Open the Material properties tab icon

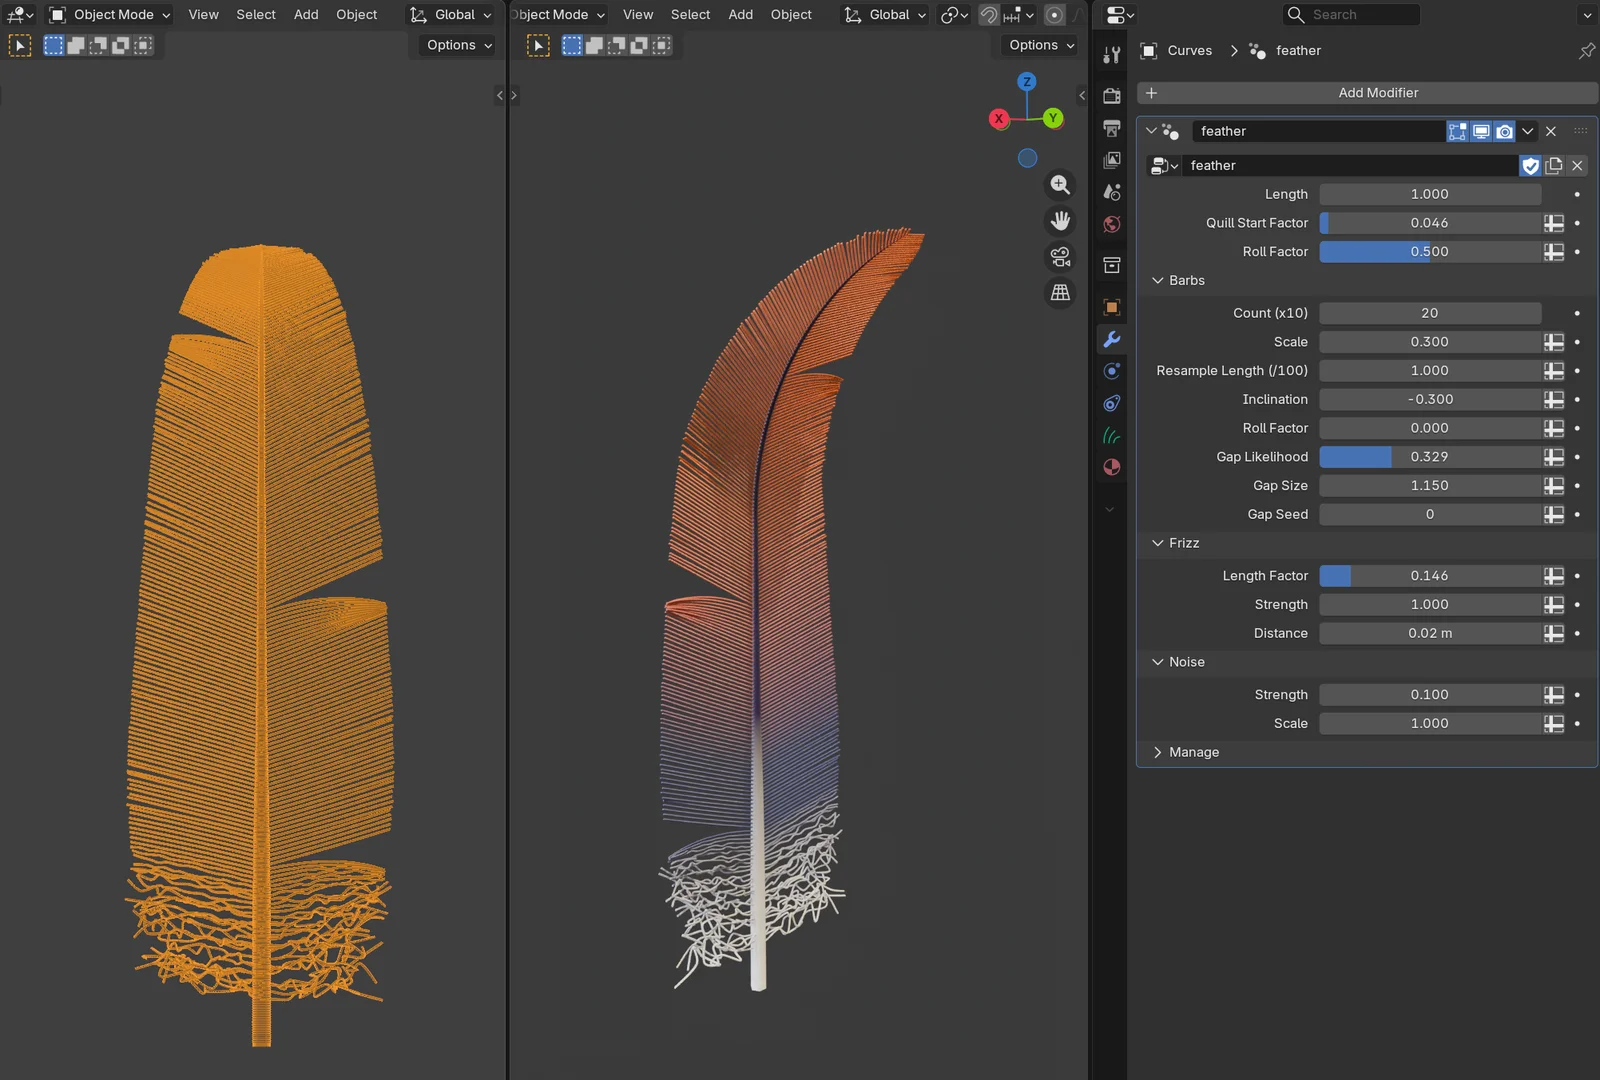tap(1111, 467)
